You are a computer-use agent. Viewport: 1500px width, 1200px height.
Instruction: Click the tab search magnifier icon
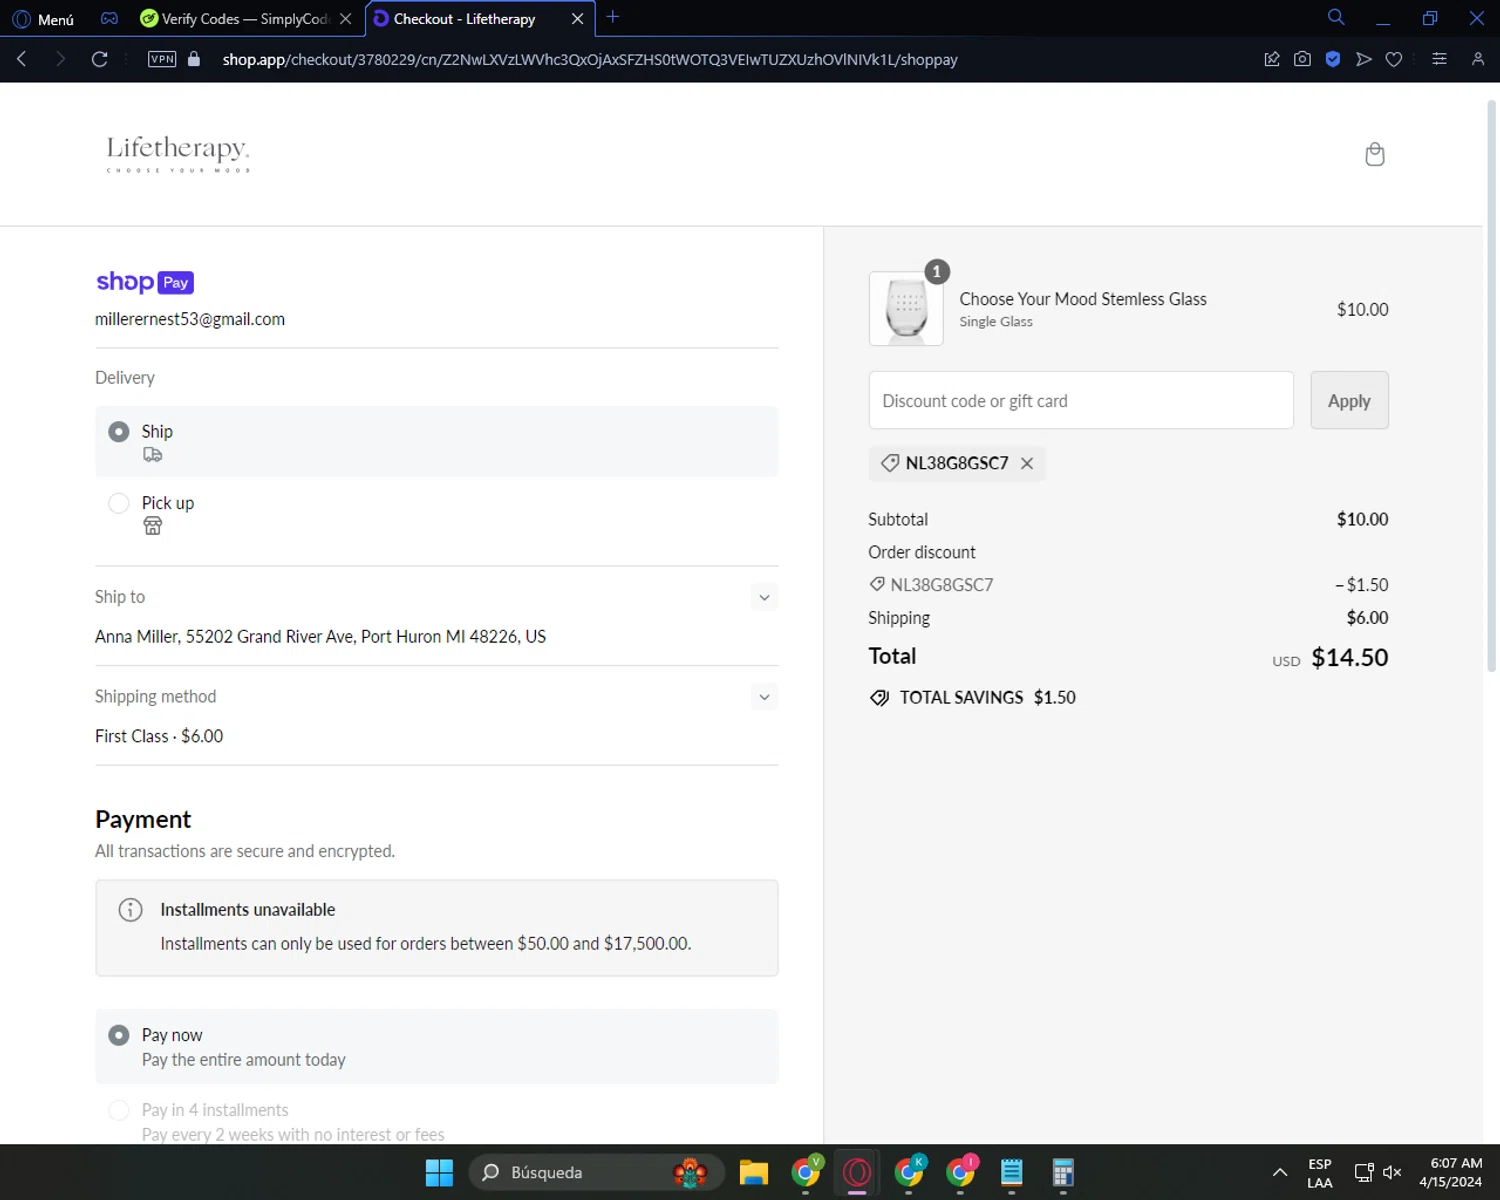[1336, 17]
